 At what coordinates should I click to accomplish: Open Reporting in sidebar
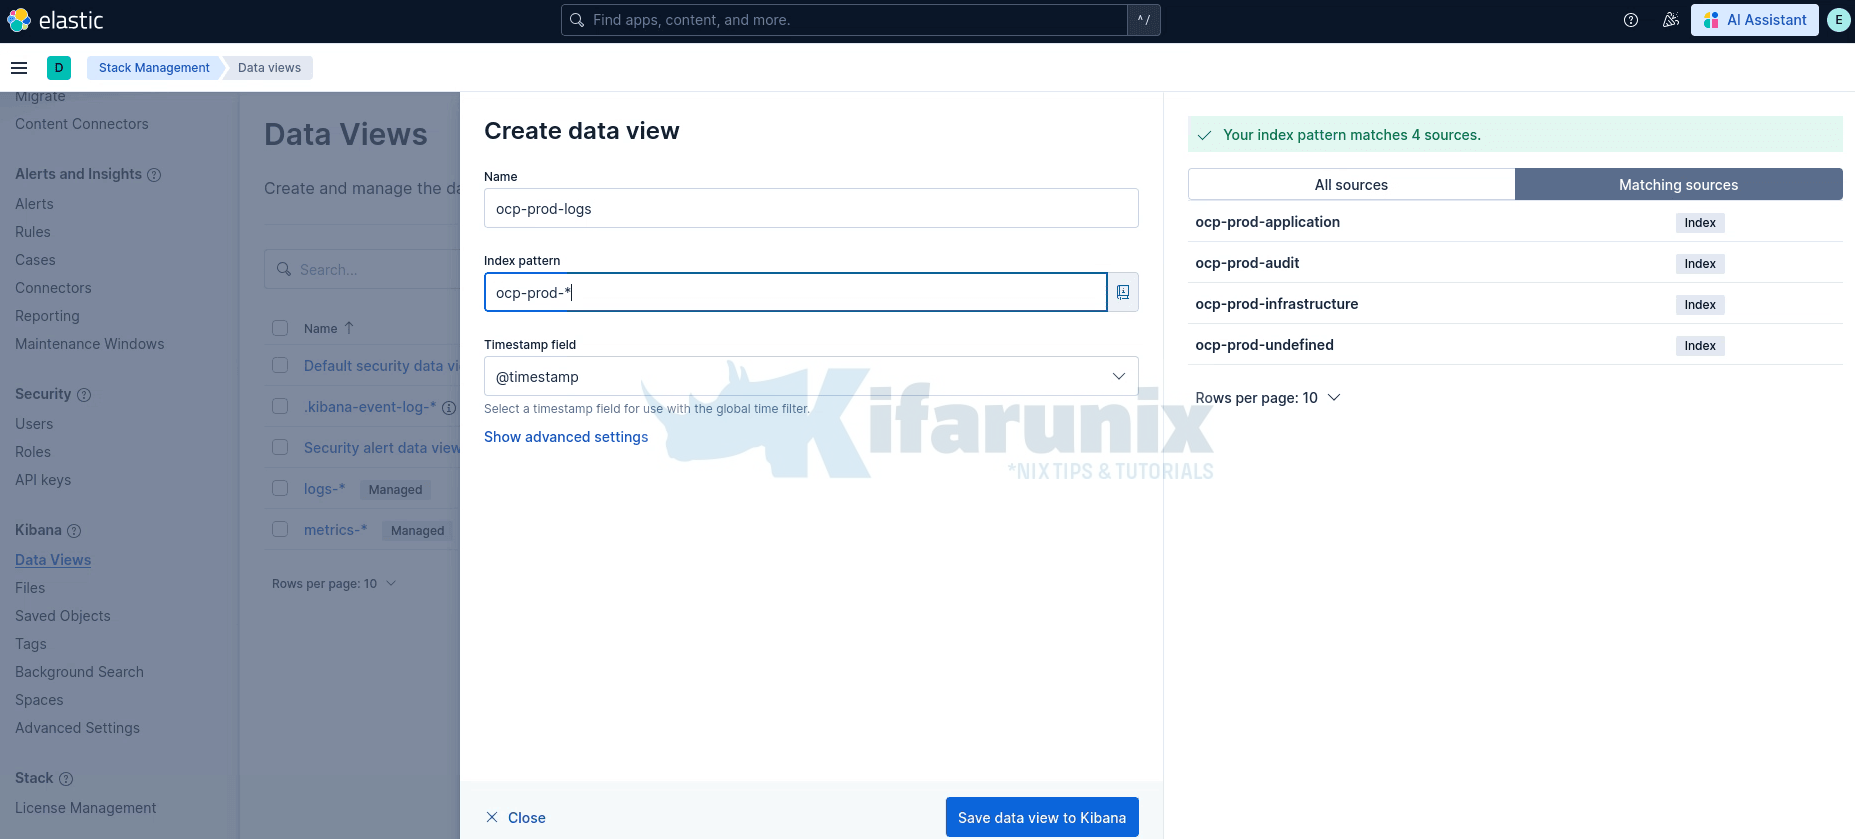47,316
